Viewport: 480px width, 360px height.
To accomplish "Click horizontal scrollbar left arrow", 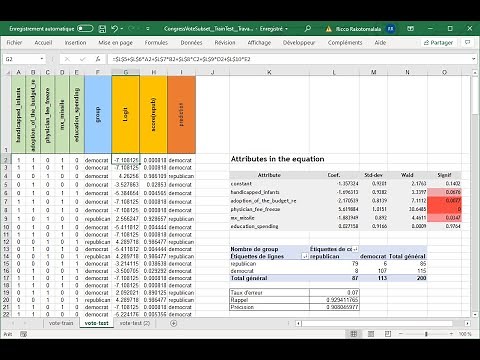I will (x=298, y=323).
